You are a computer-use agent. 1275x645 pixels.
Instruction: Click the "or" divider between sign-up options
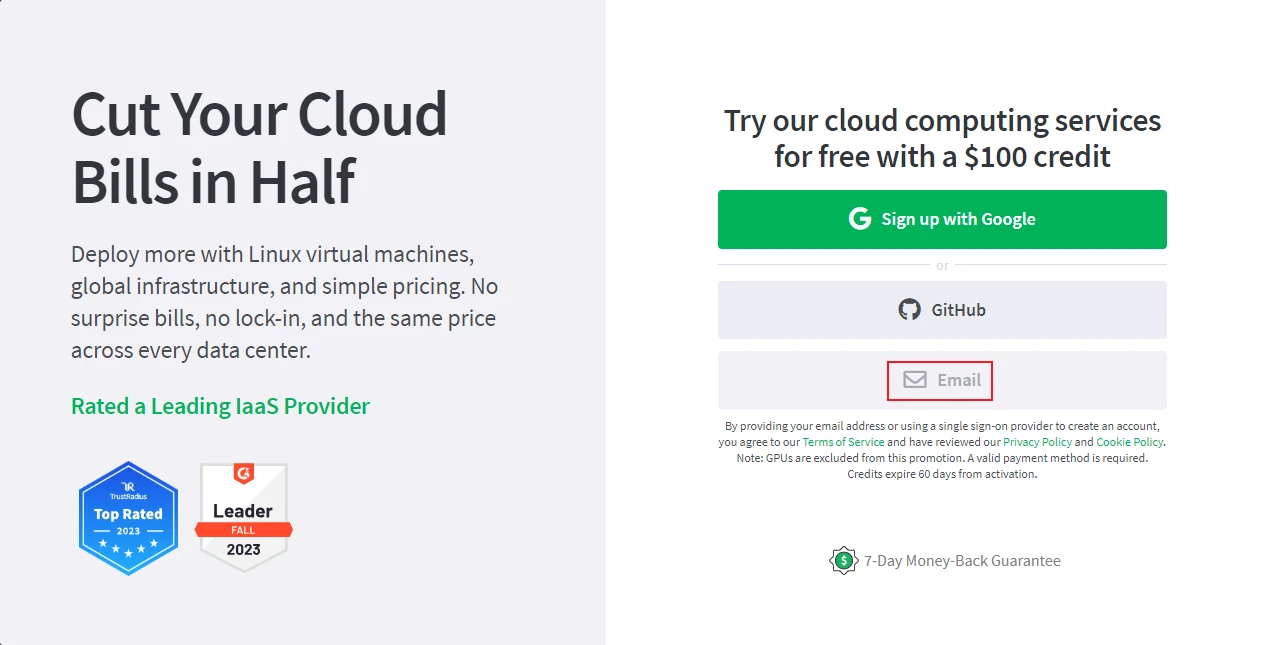942,266
